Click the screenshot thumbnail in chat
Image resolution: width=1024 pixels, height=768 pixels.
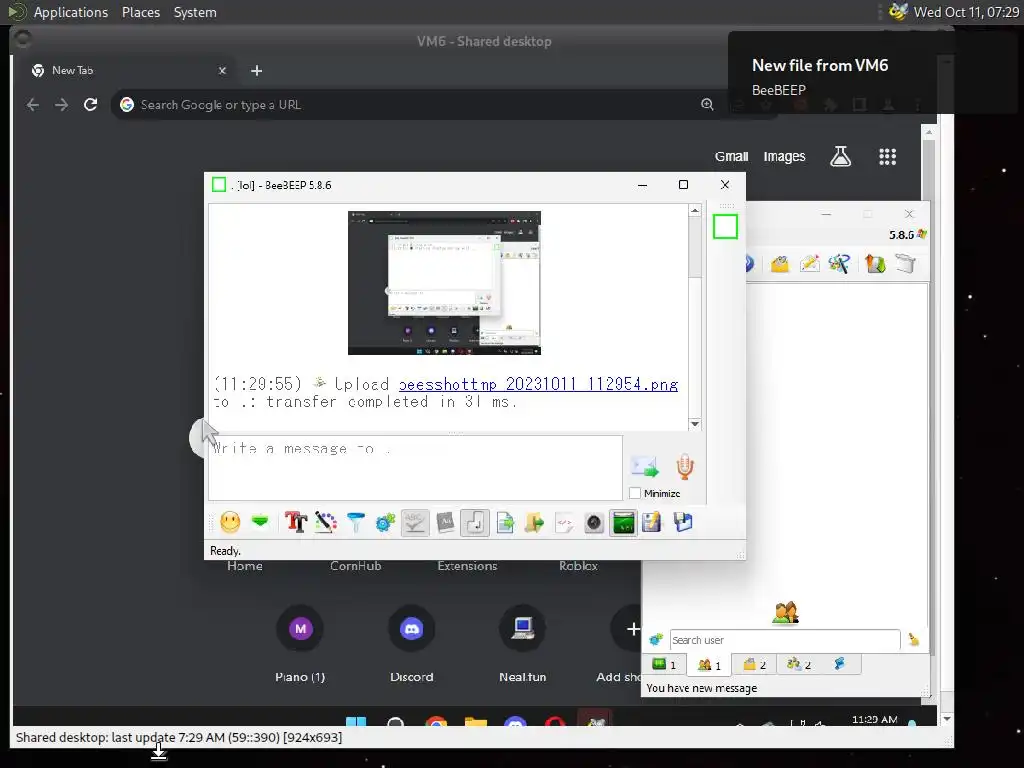444,283
